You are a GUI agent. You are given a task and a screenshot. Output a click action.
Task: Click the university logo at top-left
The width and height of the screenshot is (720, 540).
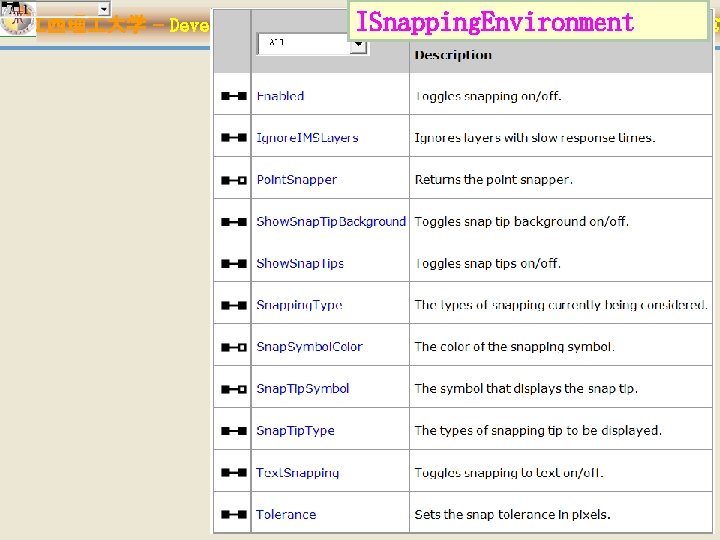pos(17,17)
